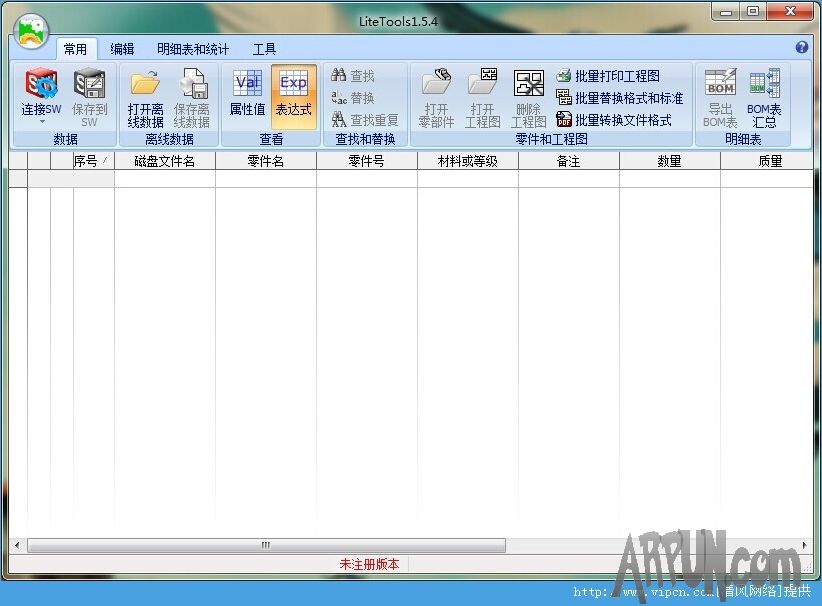Click 批量转换文件格式 batch convert
This screenshot has width=822, height=606.
[x=614, y=120]
